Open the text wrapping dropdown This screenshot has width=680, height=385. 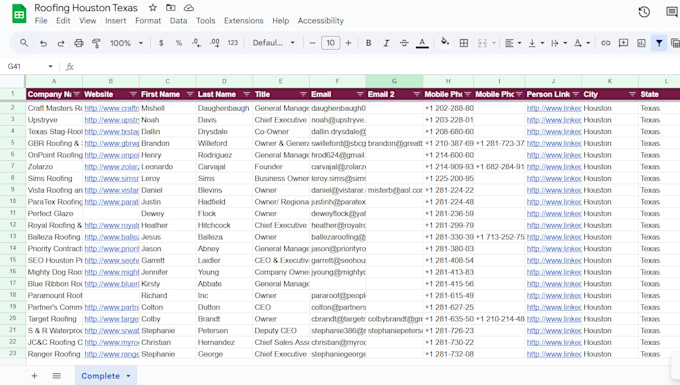(x=559, y=43)
